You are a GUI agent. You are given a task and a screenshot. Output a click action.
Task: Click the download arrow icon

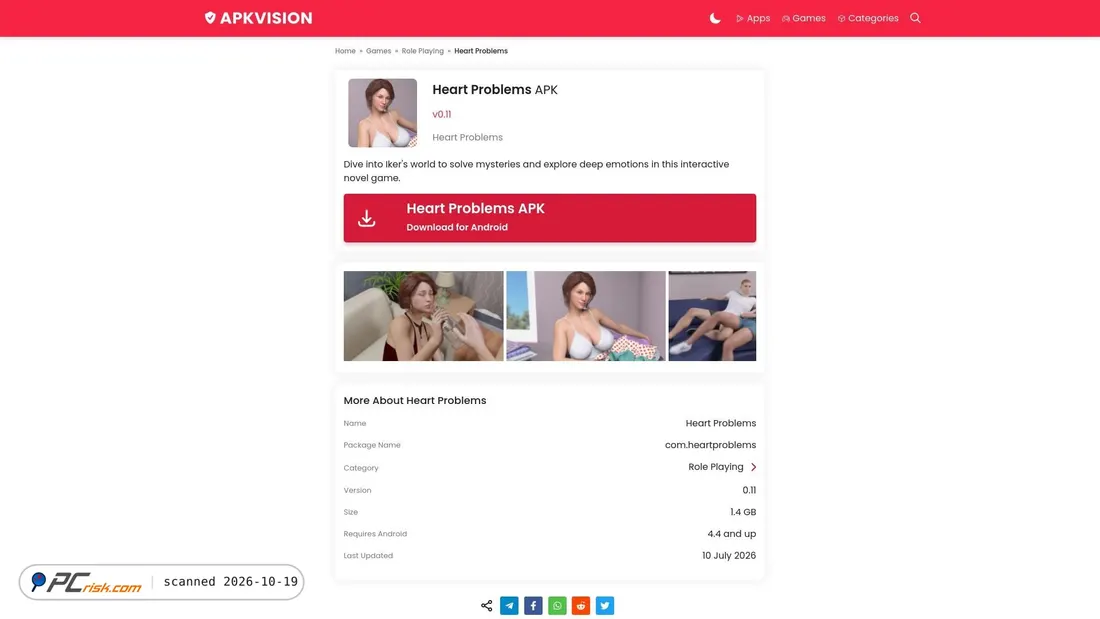pyautogui.click(x=366, y=218)
